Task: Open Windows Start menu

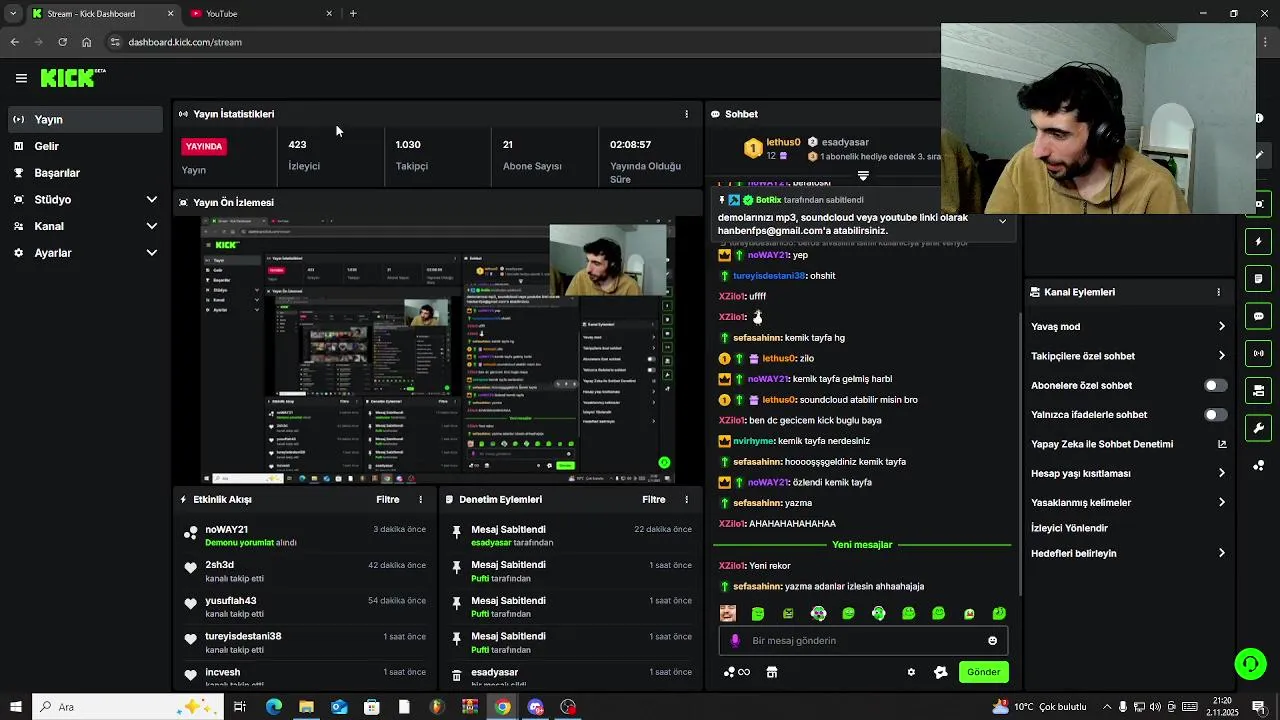Action: 15,707
